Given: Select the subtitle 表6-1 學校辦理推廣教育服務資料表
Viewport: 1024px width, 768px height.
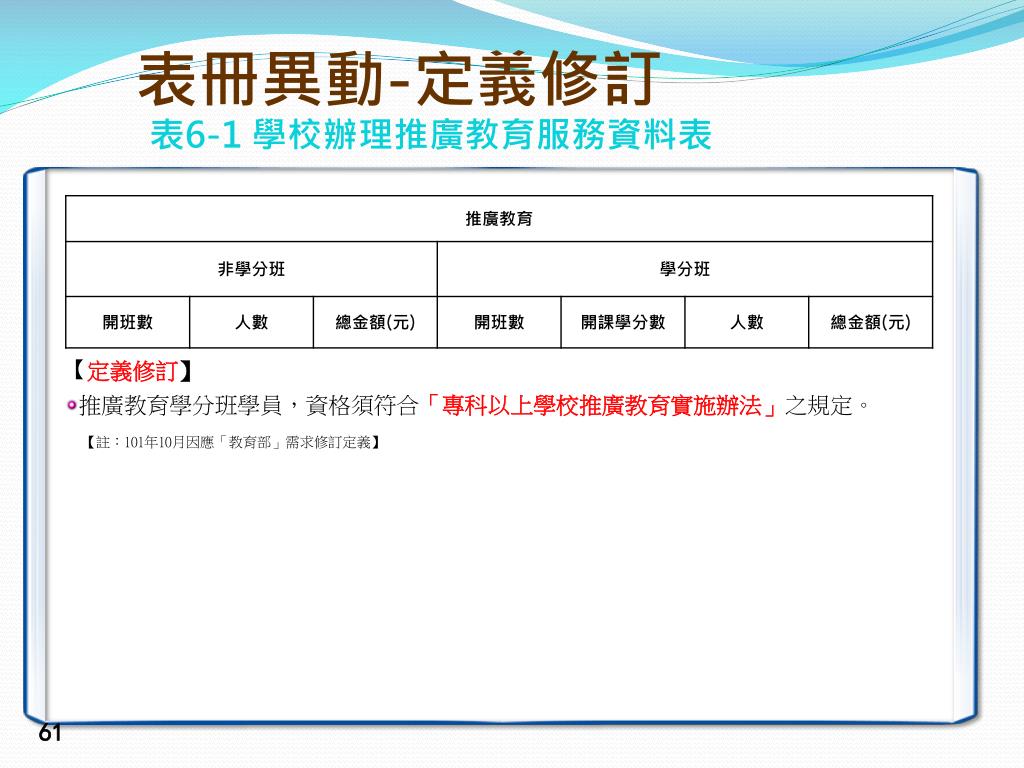Looking at the screenshot, I should tap(431, 135).
